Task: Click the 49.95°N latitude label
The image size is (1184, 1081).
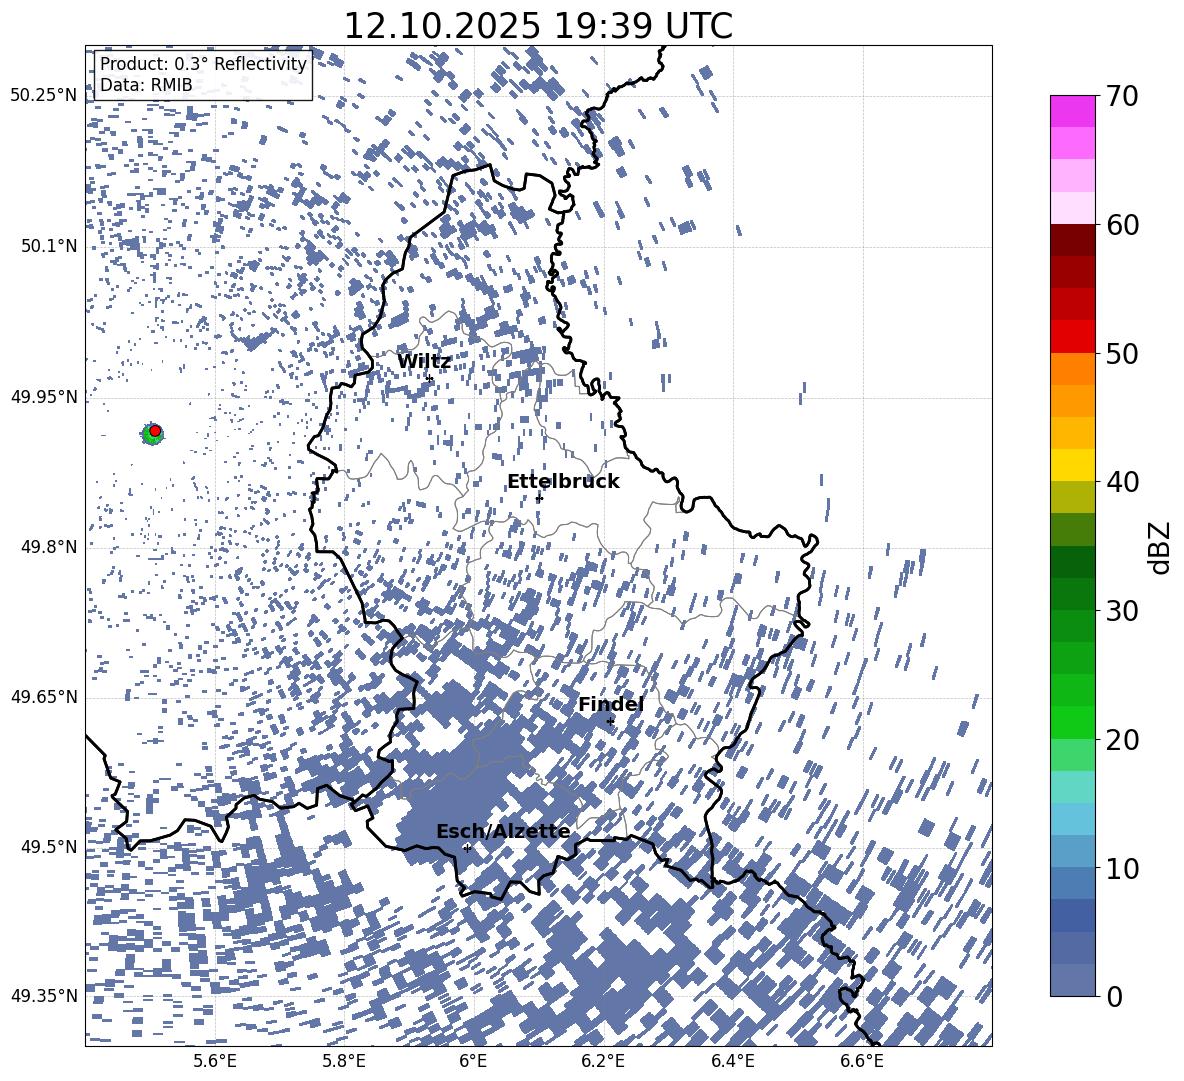Action: [x=44, y=397]
